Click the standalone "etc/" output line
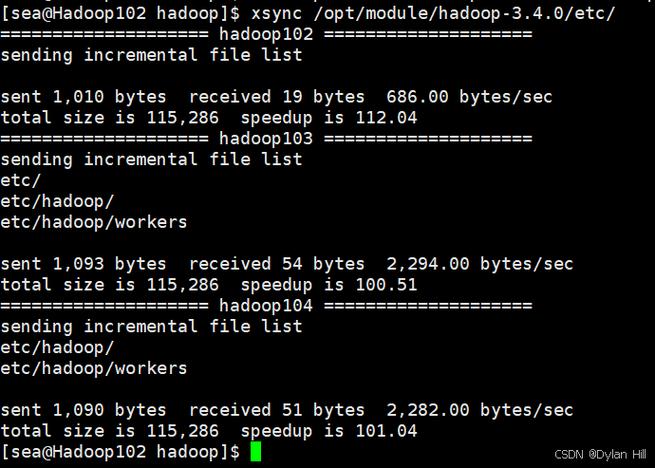The width and height of the screenshot is (655, 468). tap(21, 180)
